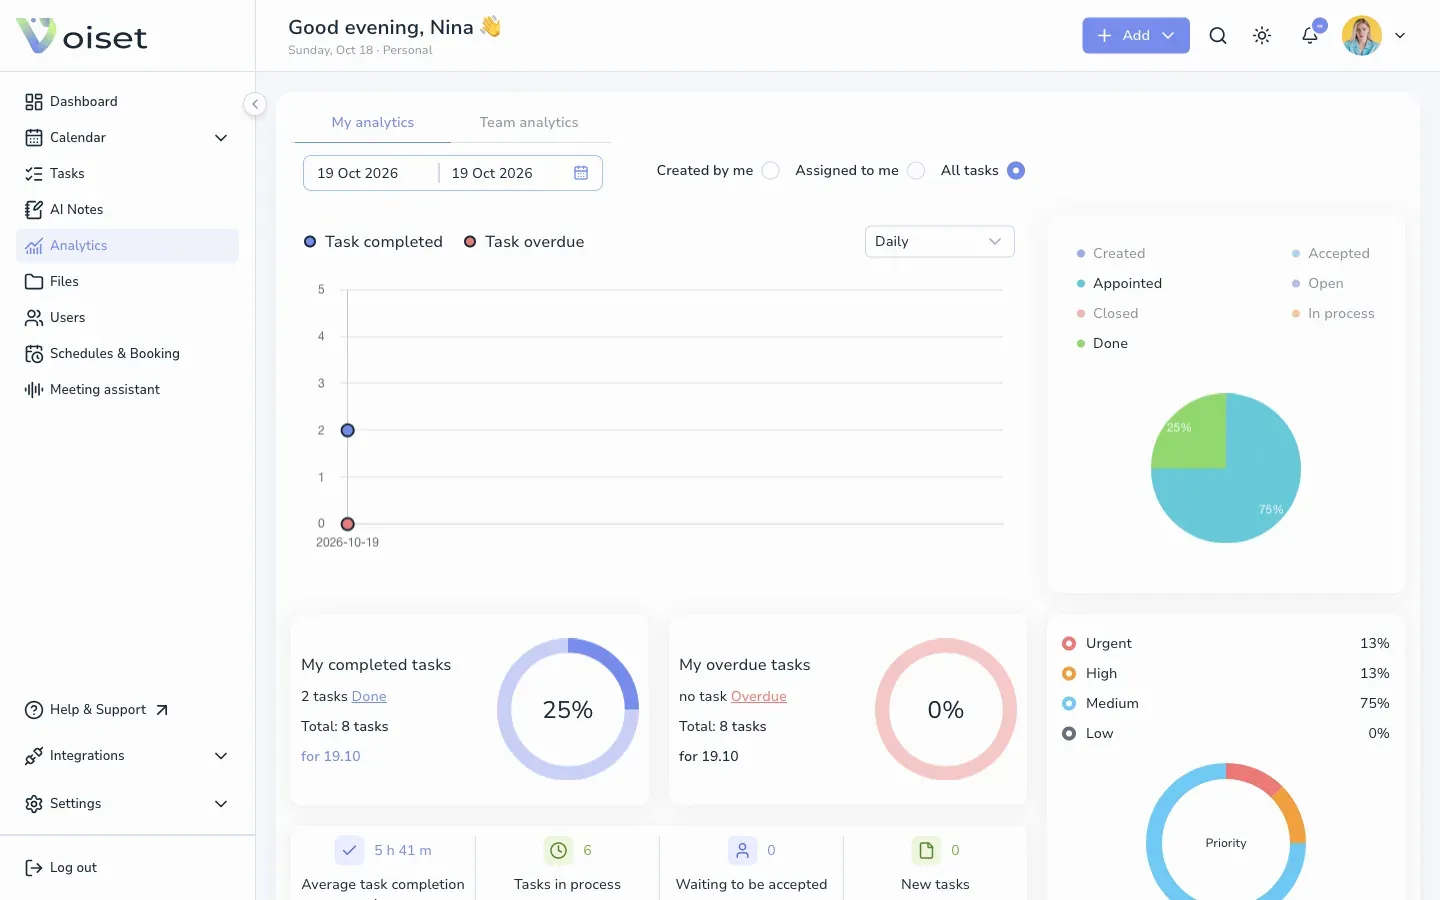This screenshot has width=1440, height=900.
Task: Select Assigned to me radio button
Action: [x=916, y=171]
